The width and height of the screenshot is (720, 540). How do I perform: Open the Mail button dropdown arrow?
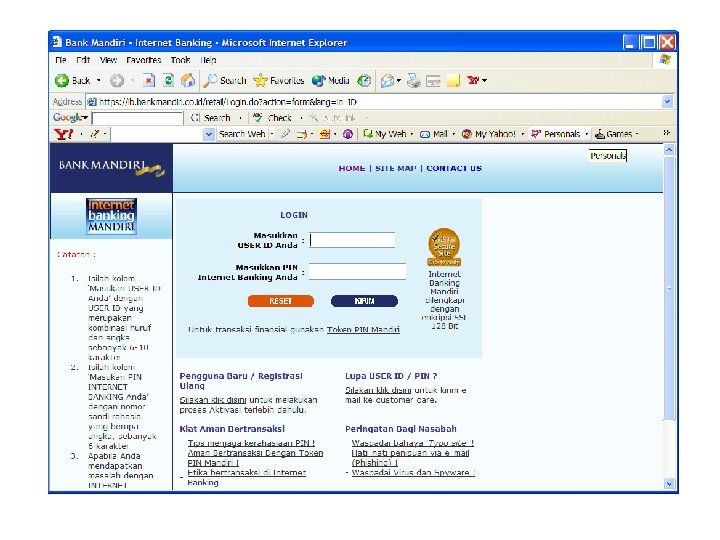point(399,81)
